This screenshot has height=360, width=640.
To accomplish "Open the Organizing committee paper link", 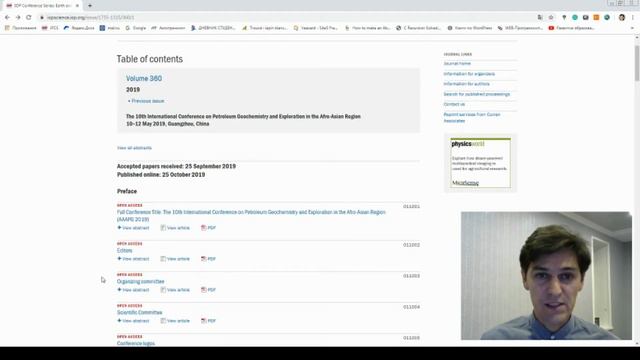I will point(140,282).
